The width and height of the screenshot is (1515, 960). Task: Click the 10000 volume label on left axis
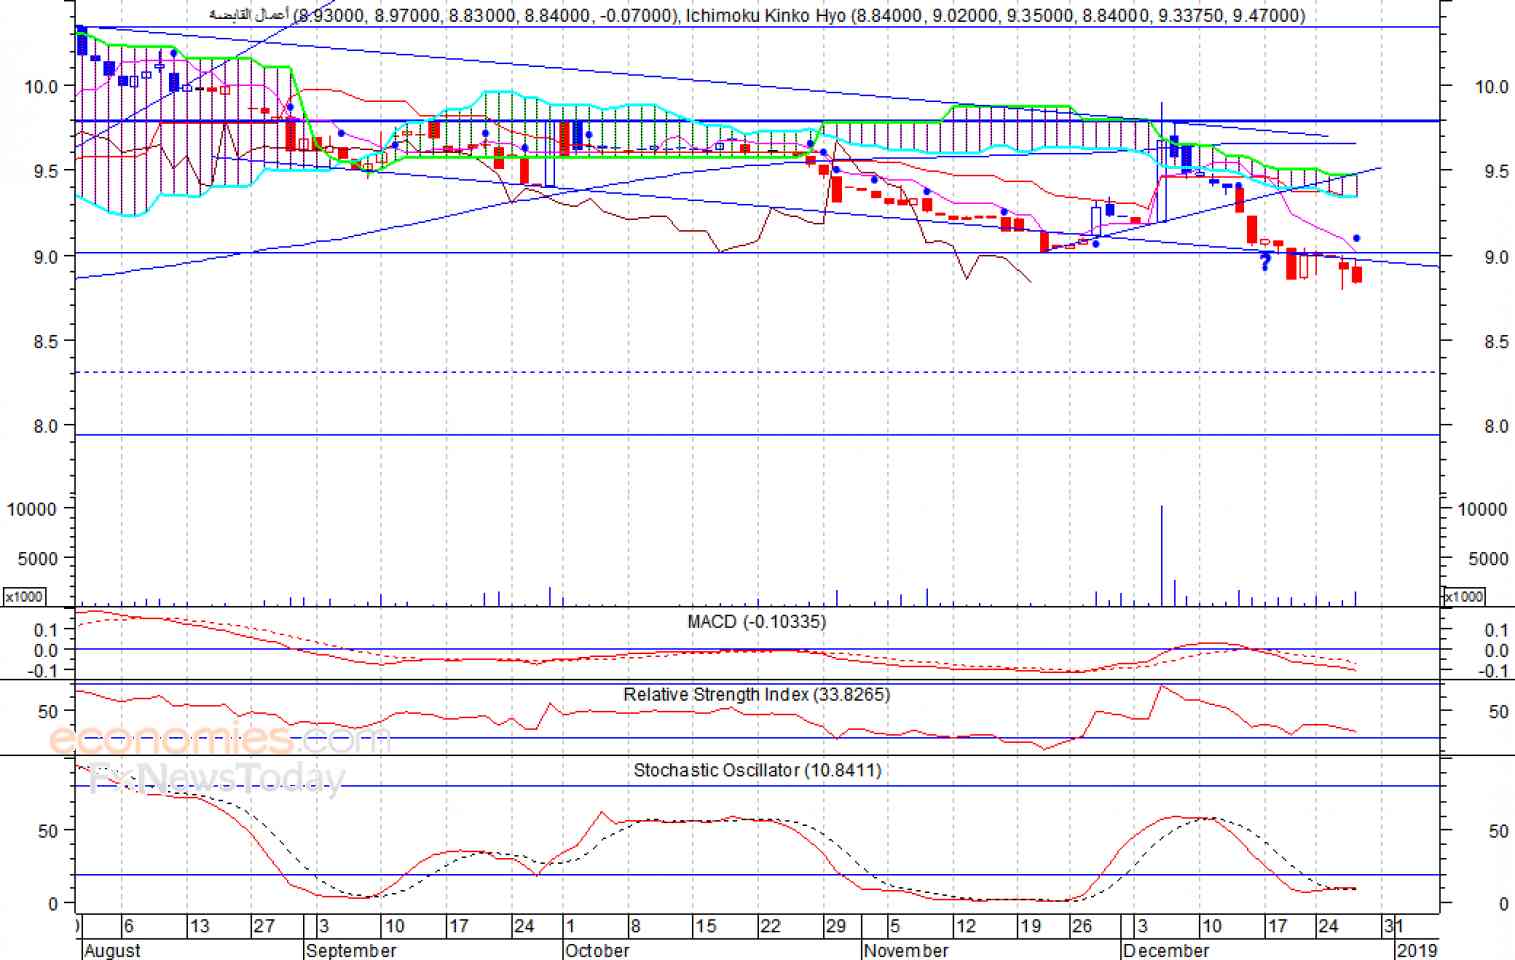(x=32, y=509)
